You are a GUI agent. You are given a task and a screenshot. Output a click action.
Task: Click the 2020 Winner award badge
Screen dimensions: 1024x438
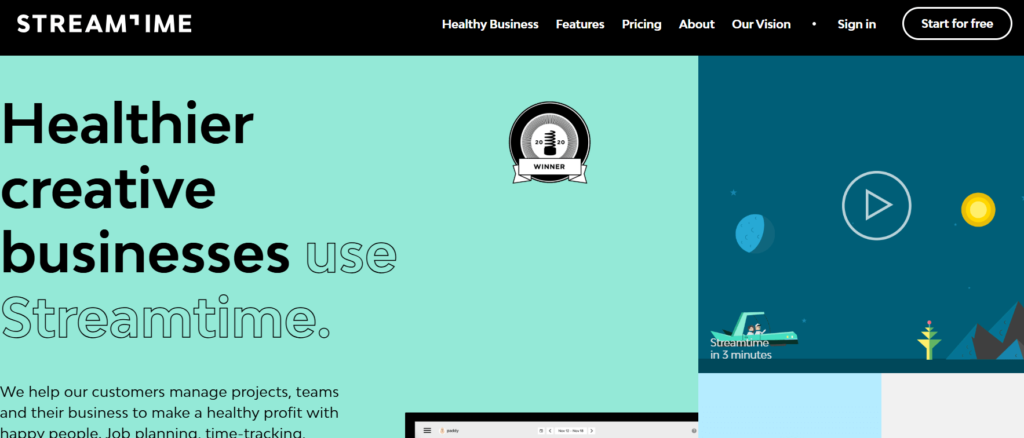[549, 142]
